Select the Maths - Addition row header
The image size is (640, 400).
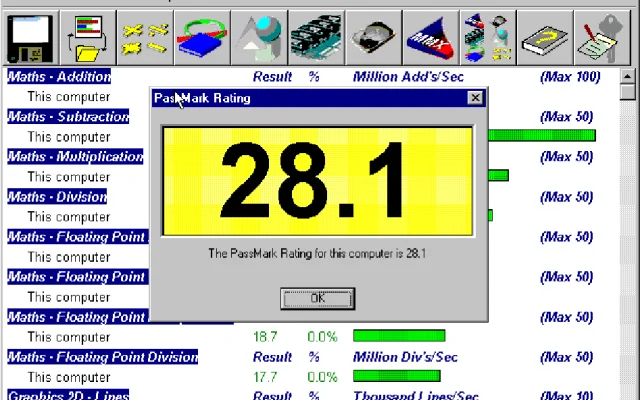click(x=59, y=77)
